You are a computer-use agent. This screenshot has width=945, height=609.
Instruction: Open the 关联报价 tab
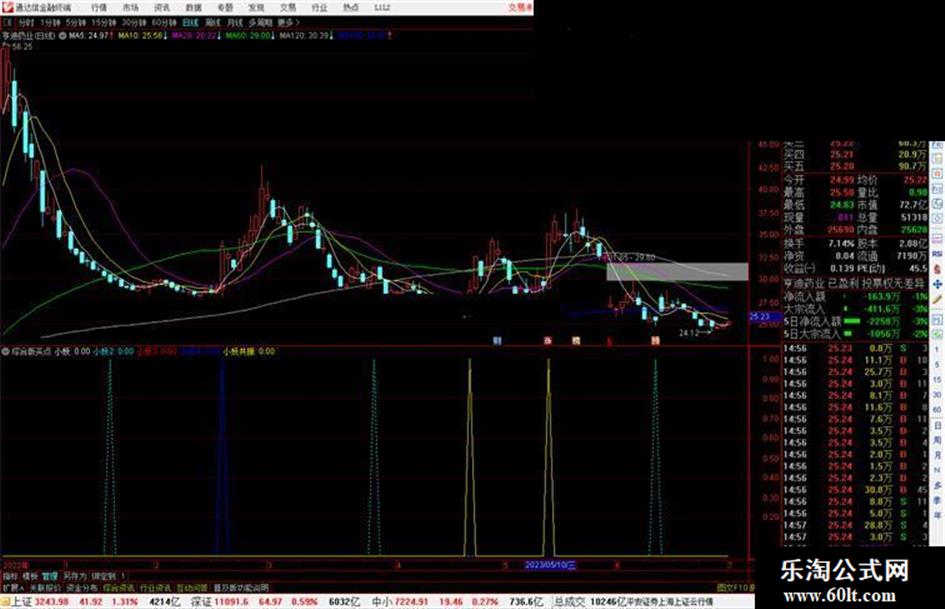pos(45,587)
